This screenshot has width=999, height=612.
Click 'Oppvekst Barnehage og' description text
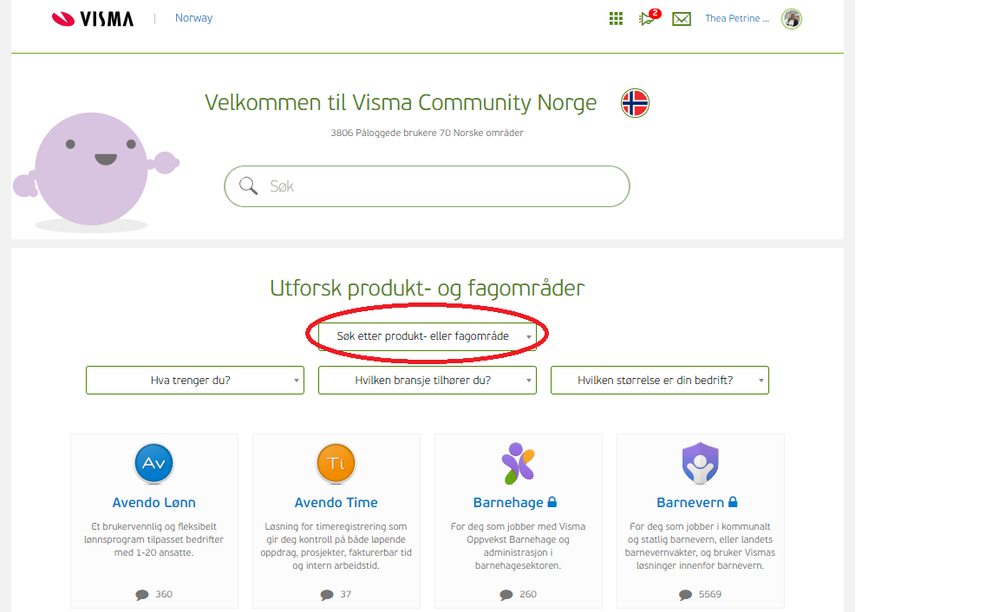coord(518,539)
